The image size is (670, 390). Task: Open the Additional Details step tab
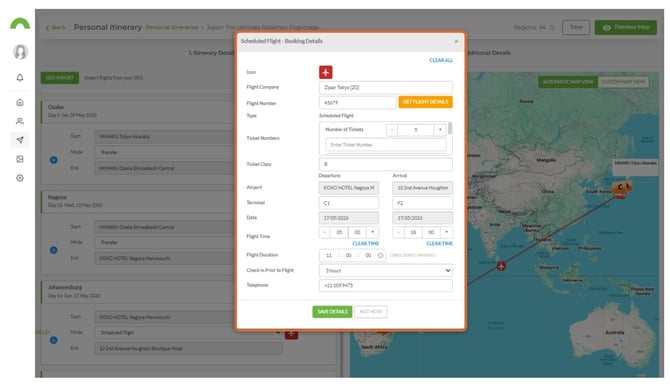pos(489,53)
